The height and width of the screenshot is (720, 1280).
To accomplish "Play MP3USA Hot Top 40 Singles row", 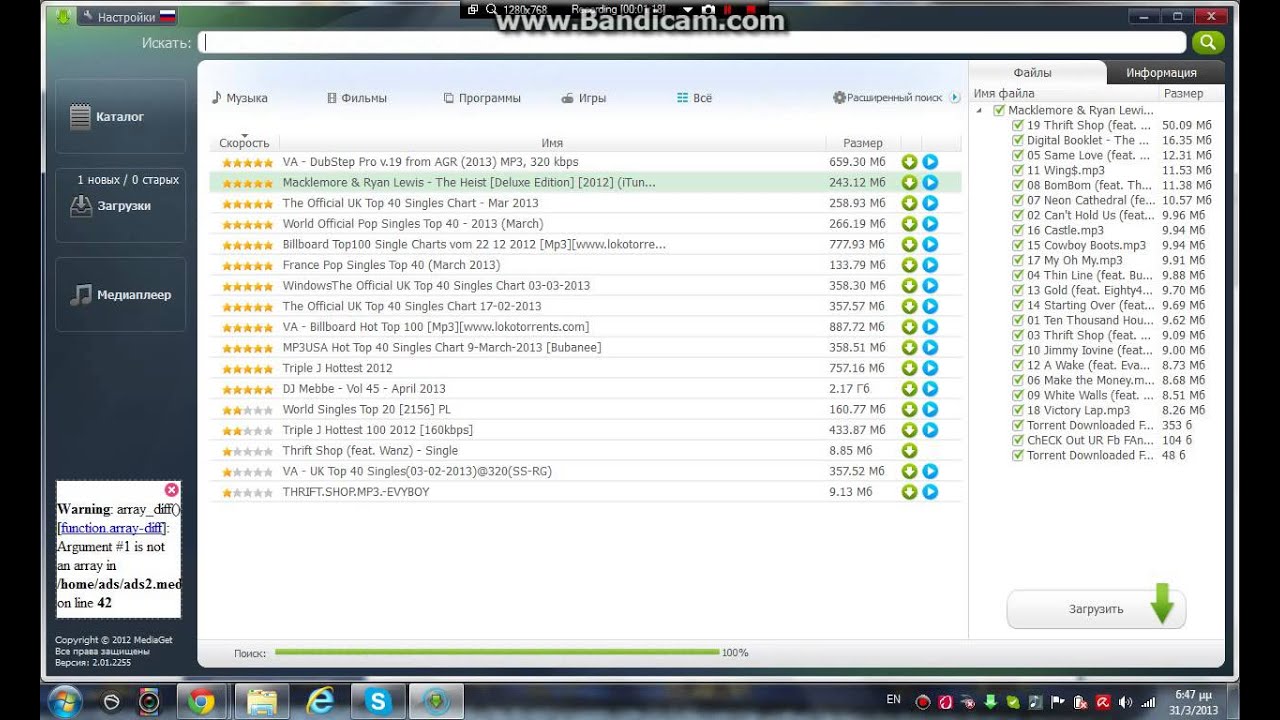I will point(930,347).
